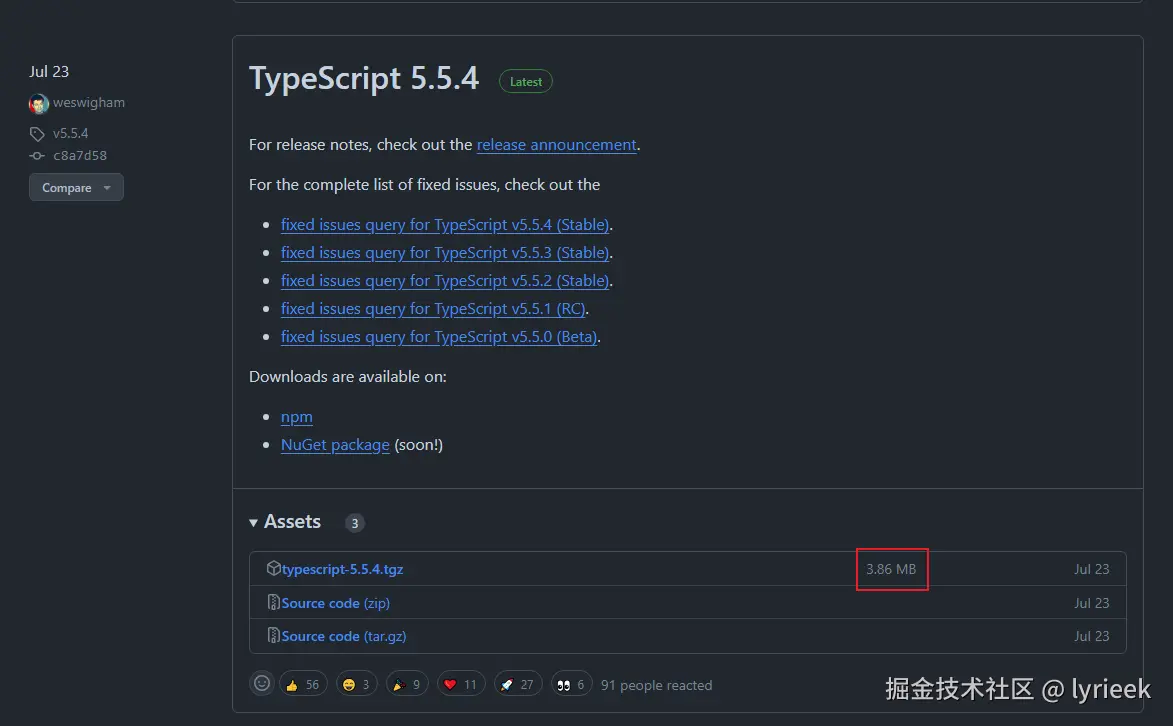Toggle the laugh reaction with 3
This screenshot has width=1173, height=726.
[356, 684]
